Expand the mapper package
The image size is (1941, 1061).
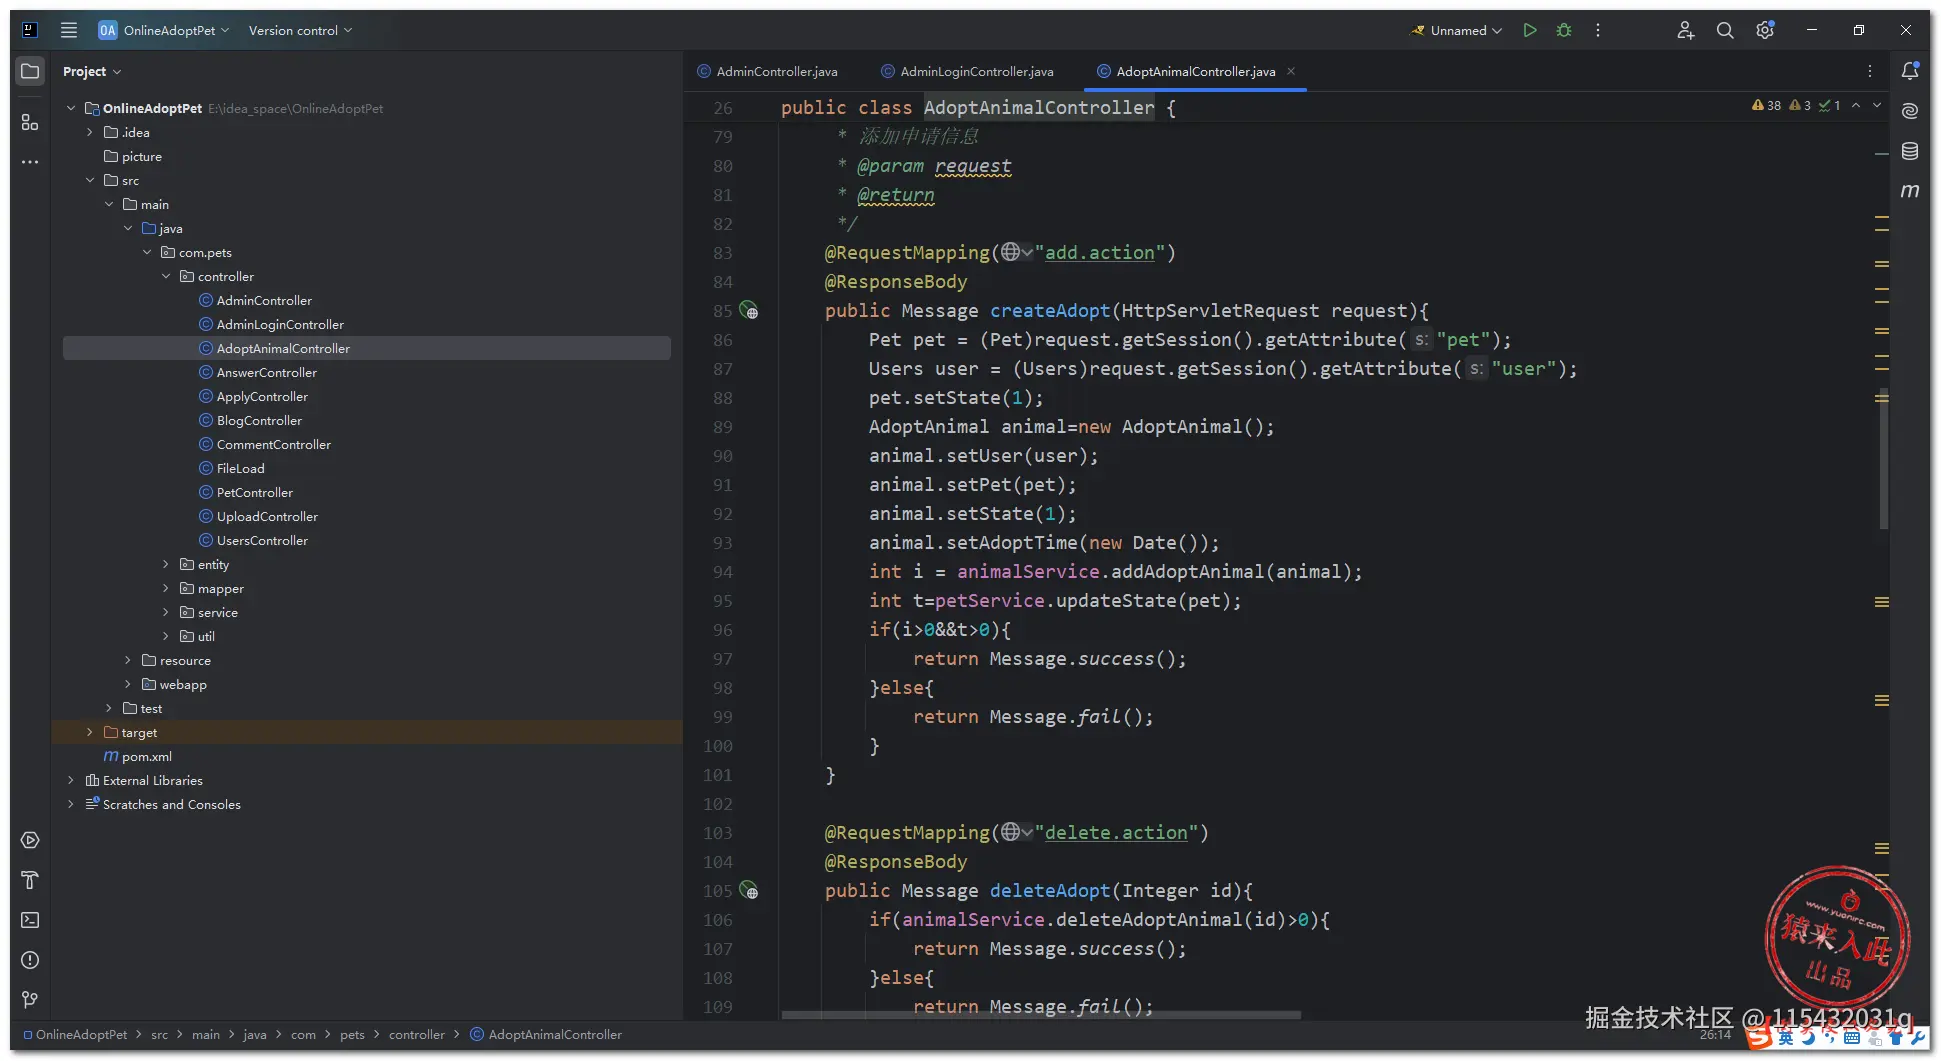(x=166, y=588)
